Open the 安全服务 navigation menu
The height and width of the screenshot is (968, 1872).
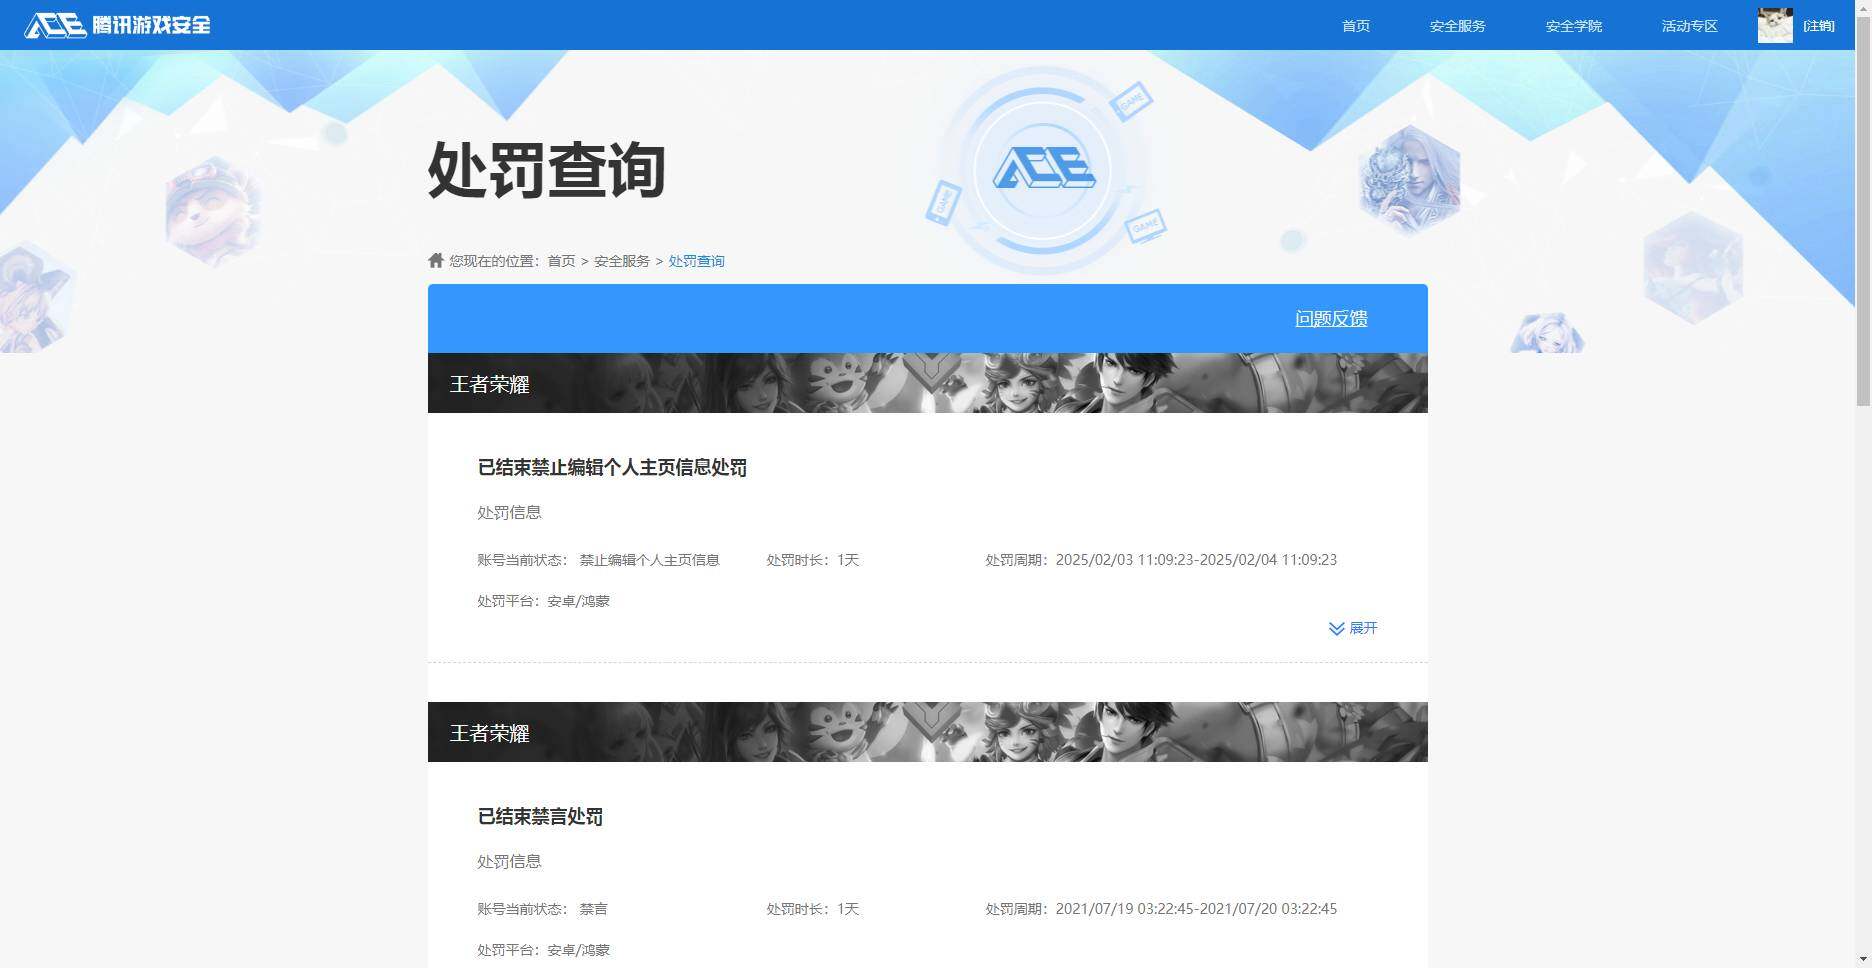[x=1457, y=26]
